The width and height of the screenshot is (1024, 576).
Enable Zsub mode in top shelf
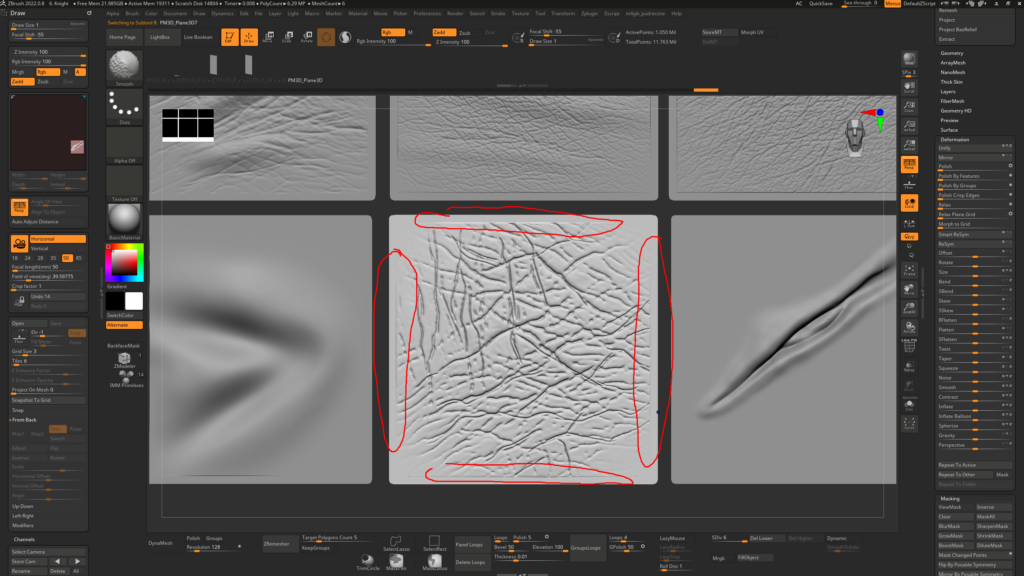click(x=464, y=33)
